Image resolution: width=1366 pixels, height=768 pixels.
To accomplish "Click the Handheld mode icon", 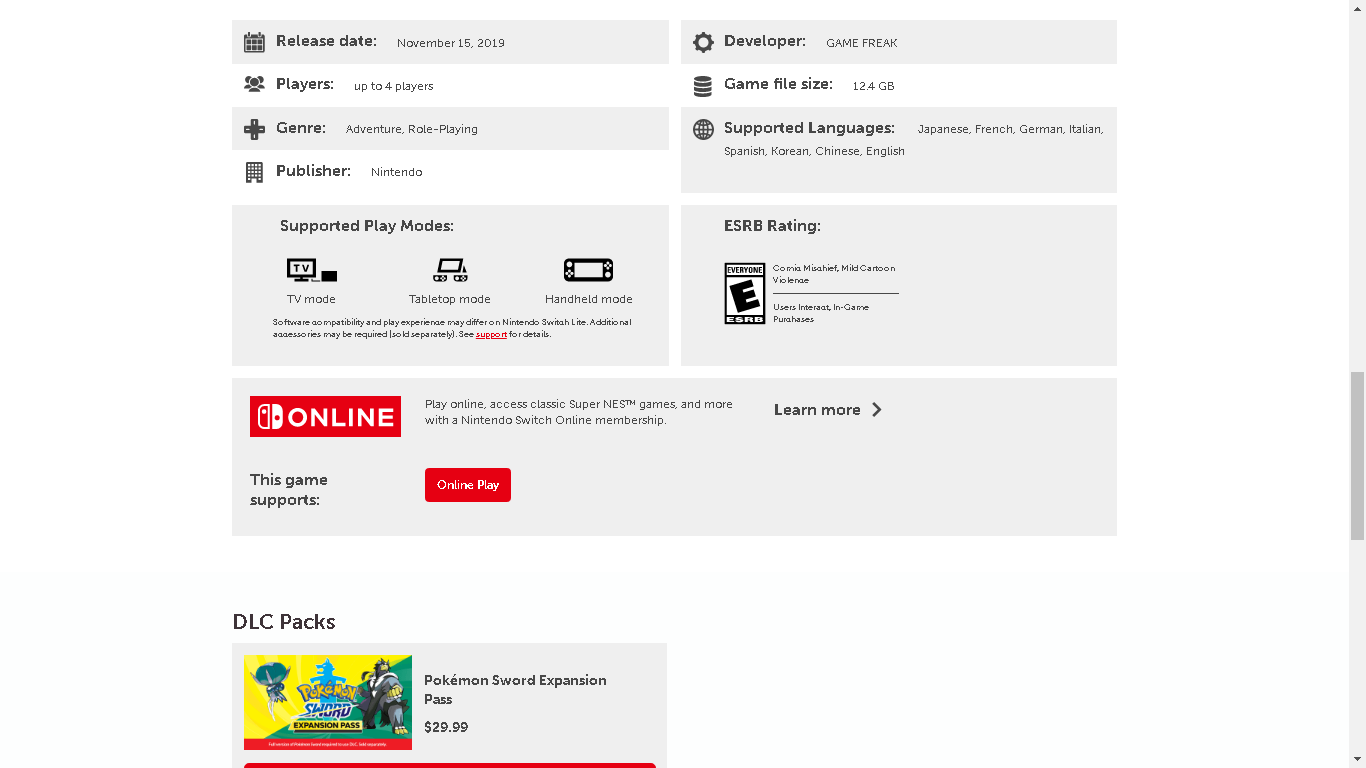I will coord(588,270).
